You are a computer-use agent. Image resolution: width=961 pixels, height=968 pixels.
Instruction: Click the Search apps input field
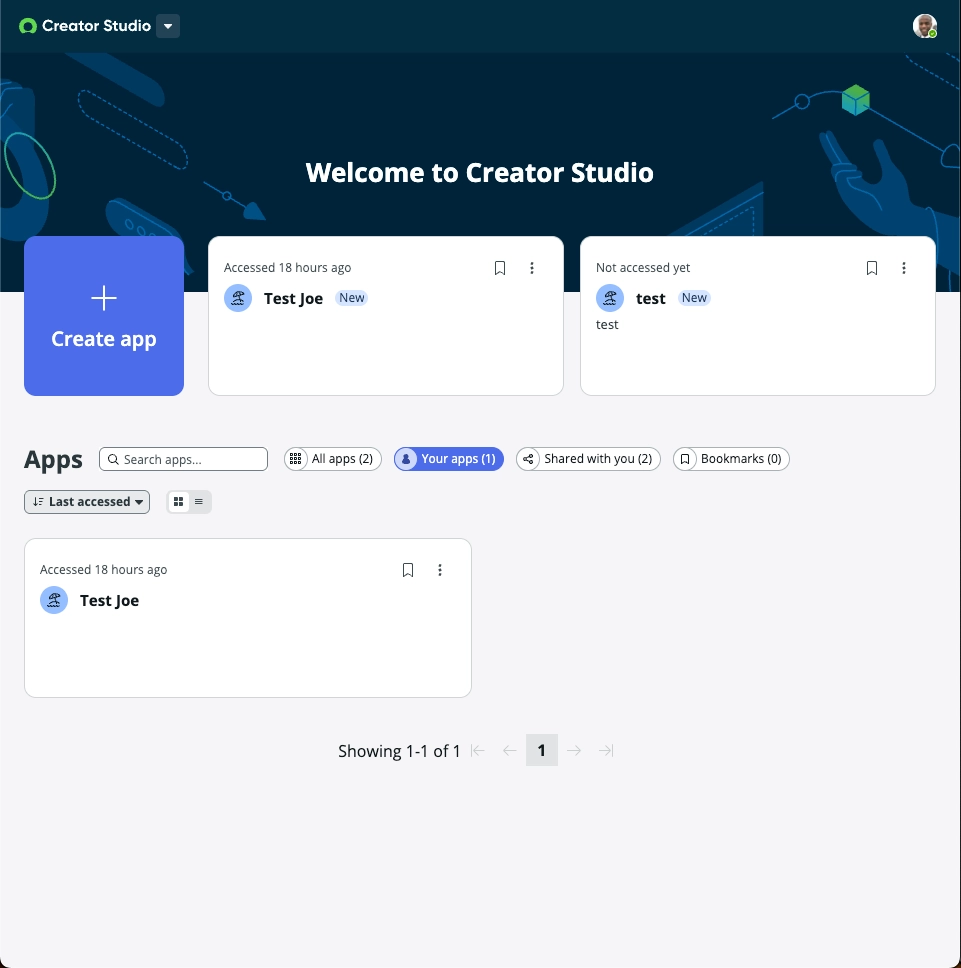point(190,459)
